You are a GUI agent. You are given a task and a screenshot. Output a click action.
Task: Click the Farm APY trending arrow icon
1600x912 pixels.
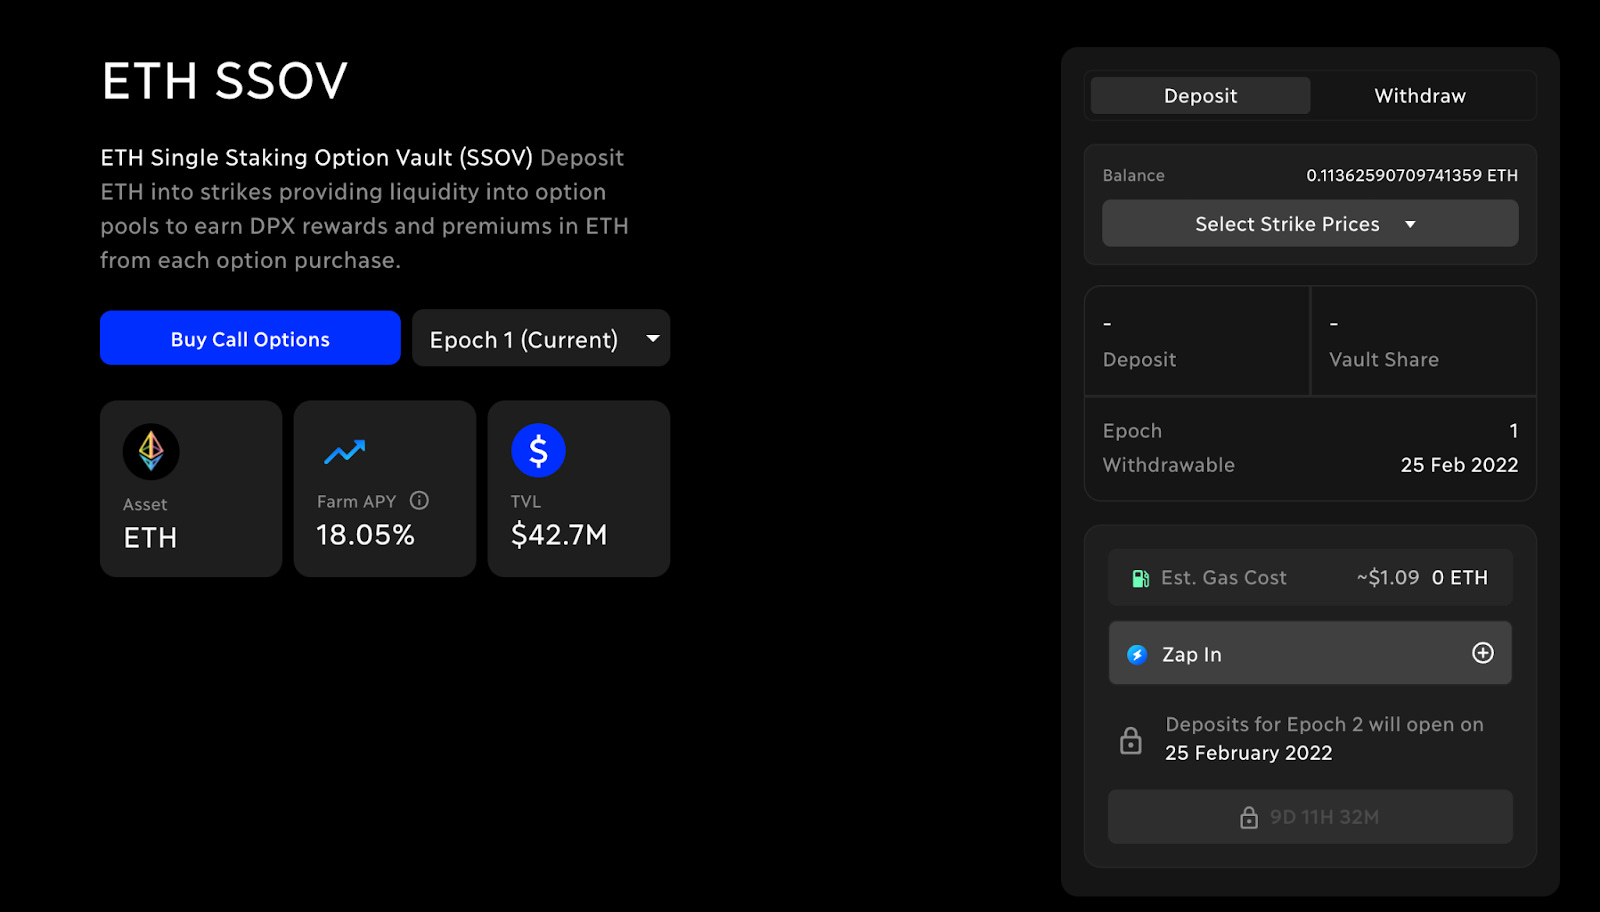pos(344,452)
